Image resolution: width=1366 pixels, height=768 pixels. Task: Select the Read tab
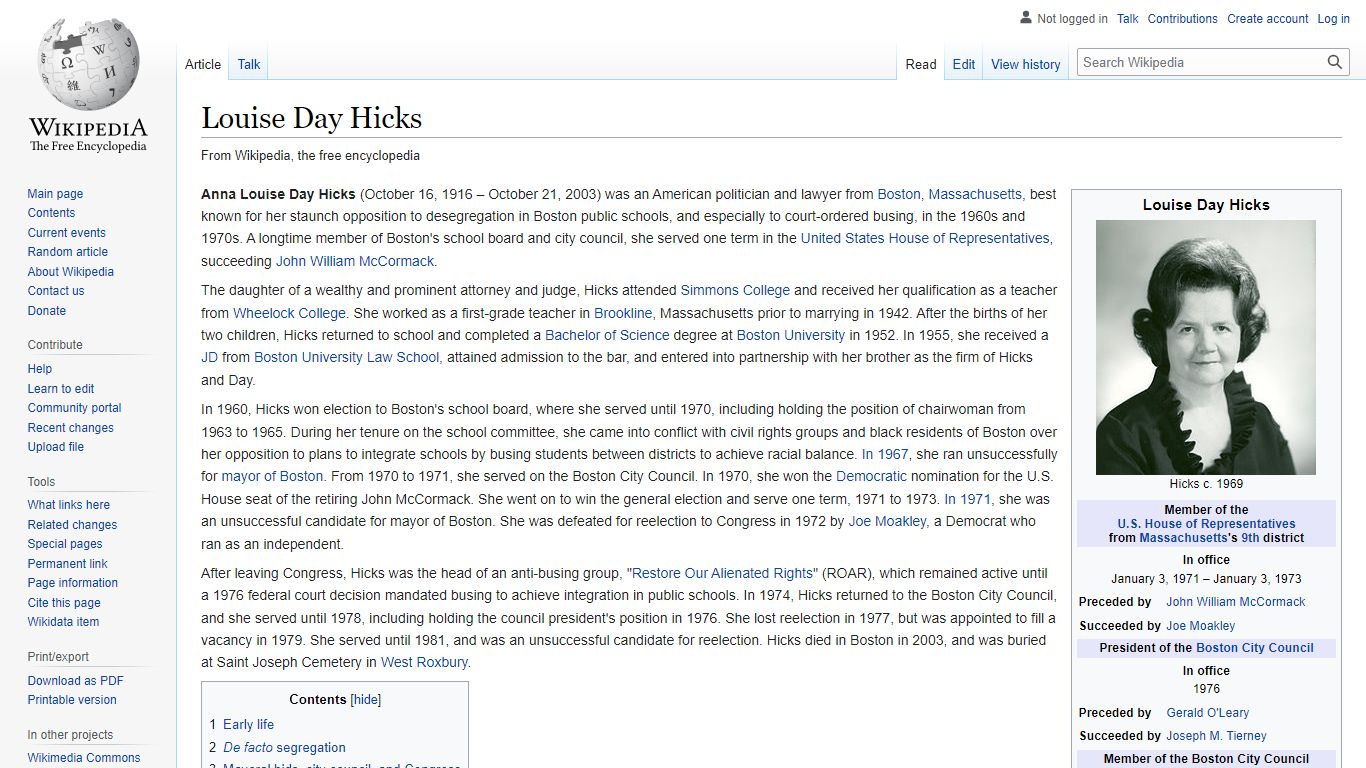[x=921, y=64]
